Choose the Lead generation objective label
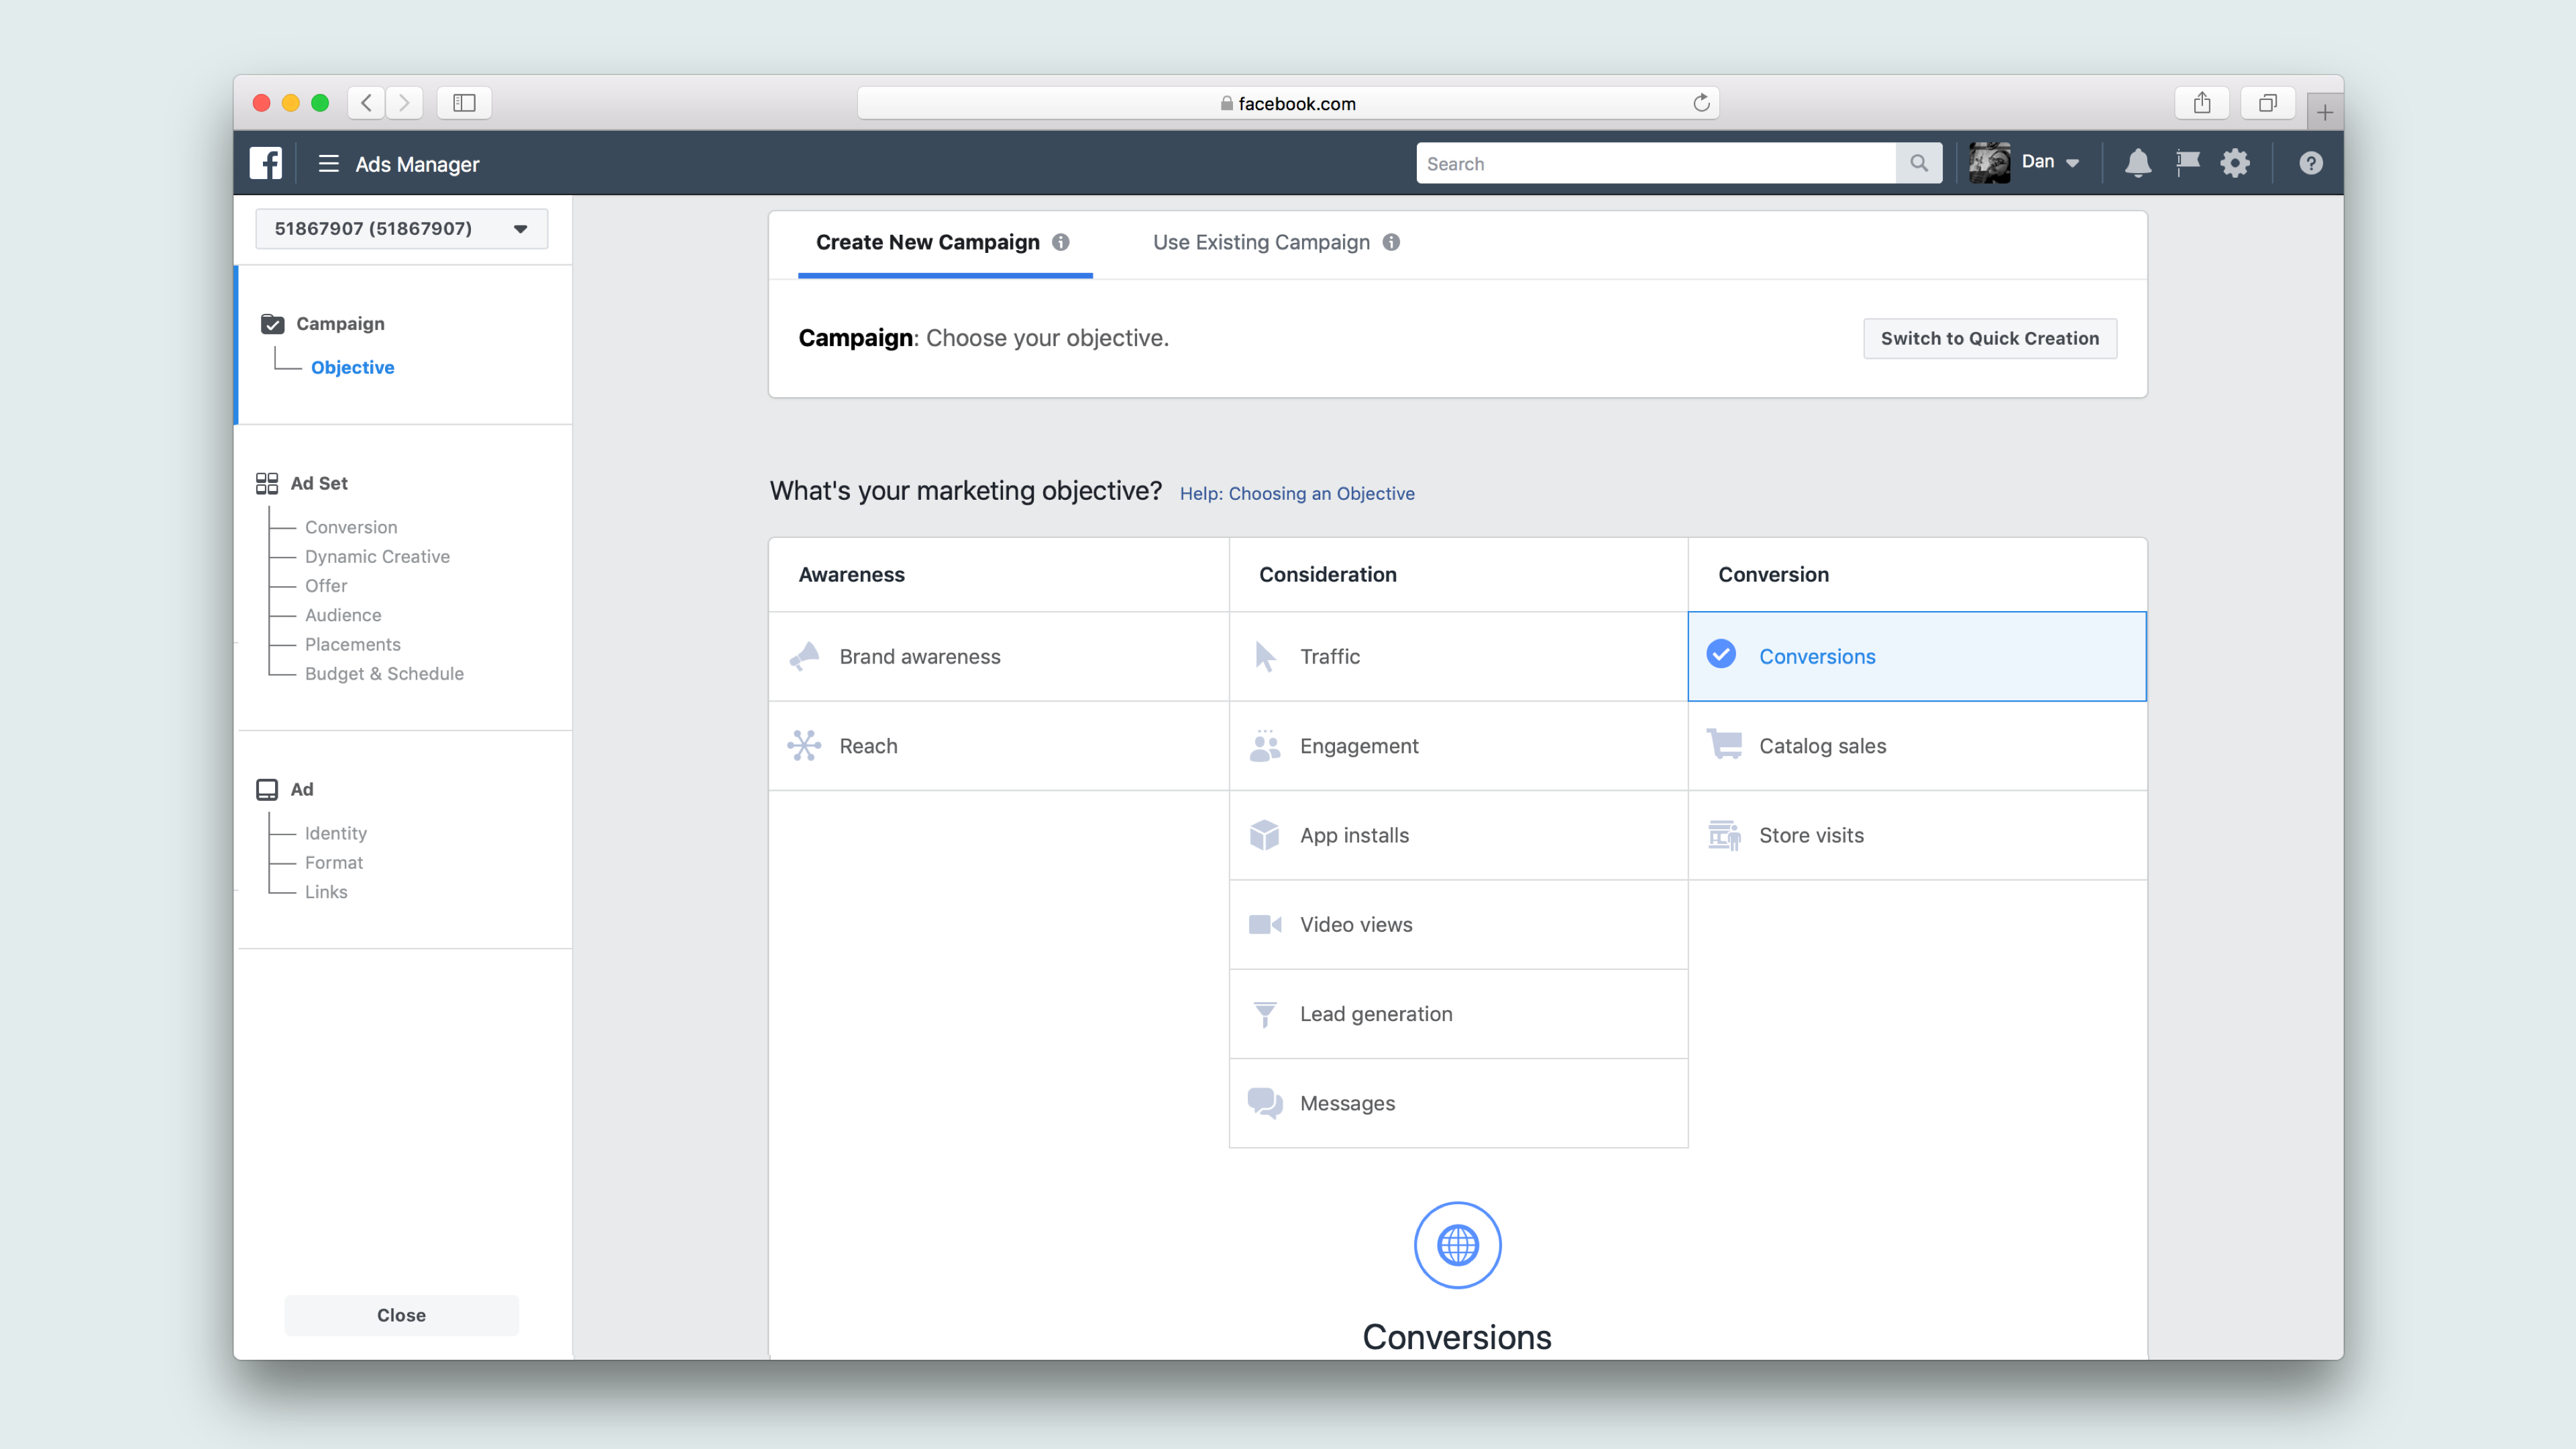The height and width of the screenshot is (1449, 2576). click(1376, 1014)
